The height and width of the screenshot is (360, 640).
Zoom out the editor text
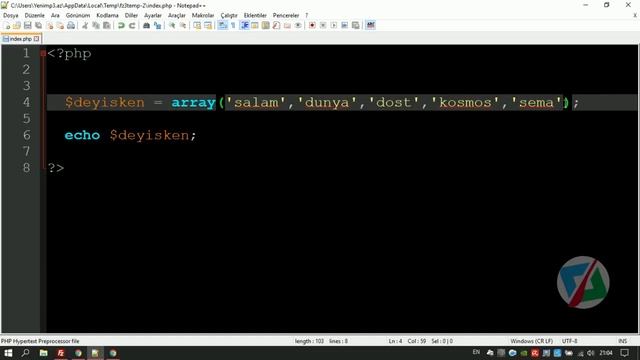click(183, 25)
